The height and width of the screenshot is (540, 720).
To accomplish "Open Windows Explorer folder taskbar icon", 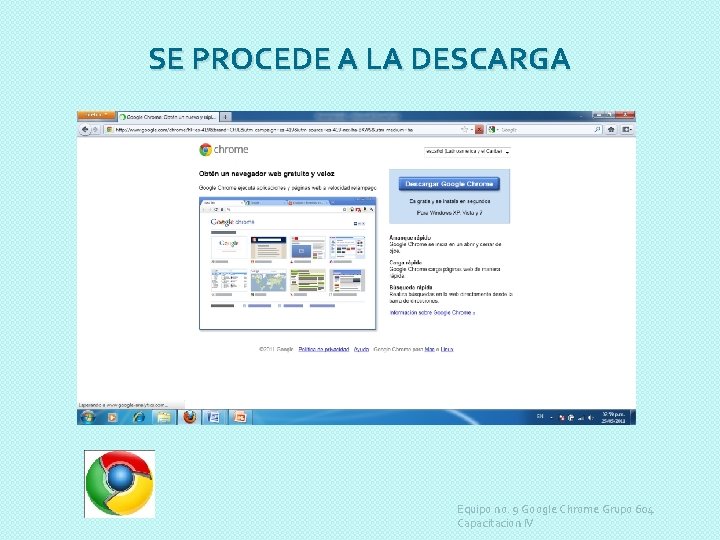I will (x=164, y=417).
